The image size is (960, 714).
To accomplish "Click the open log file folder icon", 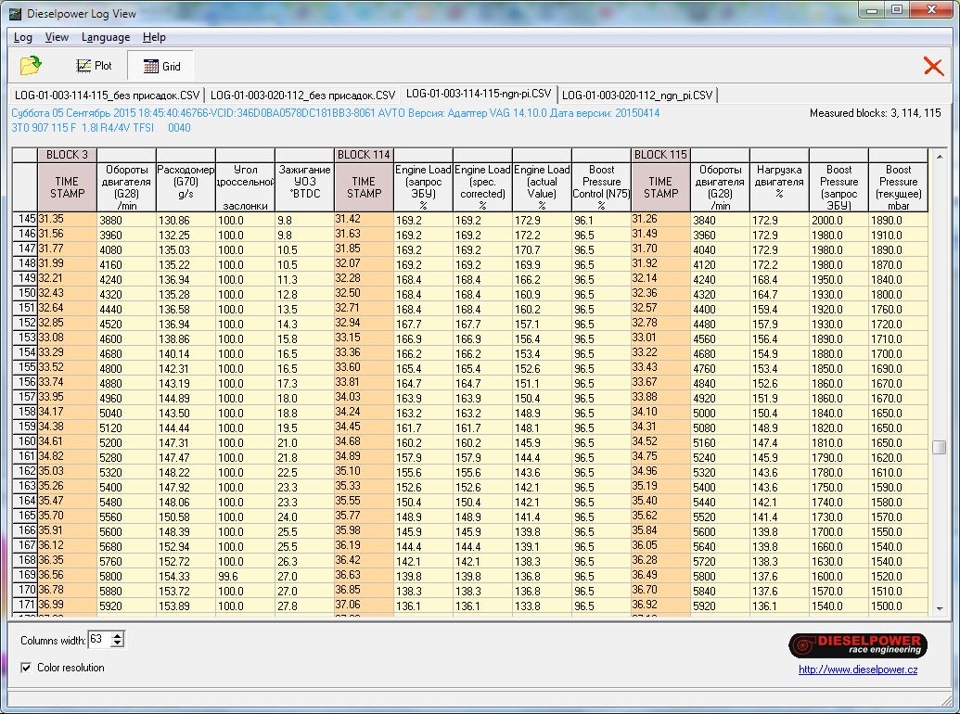I will pos(31,66).
